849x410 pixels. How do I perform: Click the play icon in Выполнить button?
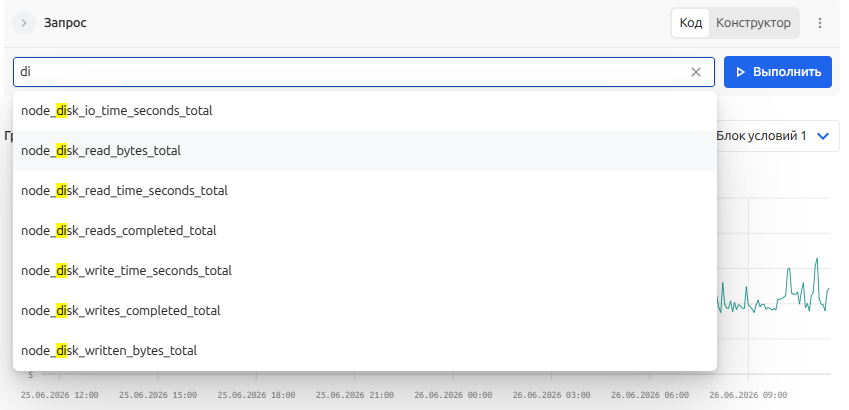coord(741,72)
